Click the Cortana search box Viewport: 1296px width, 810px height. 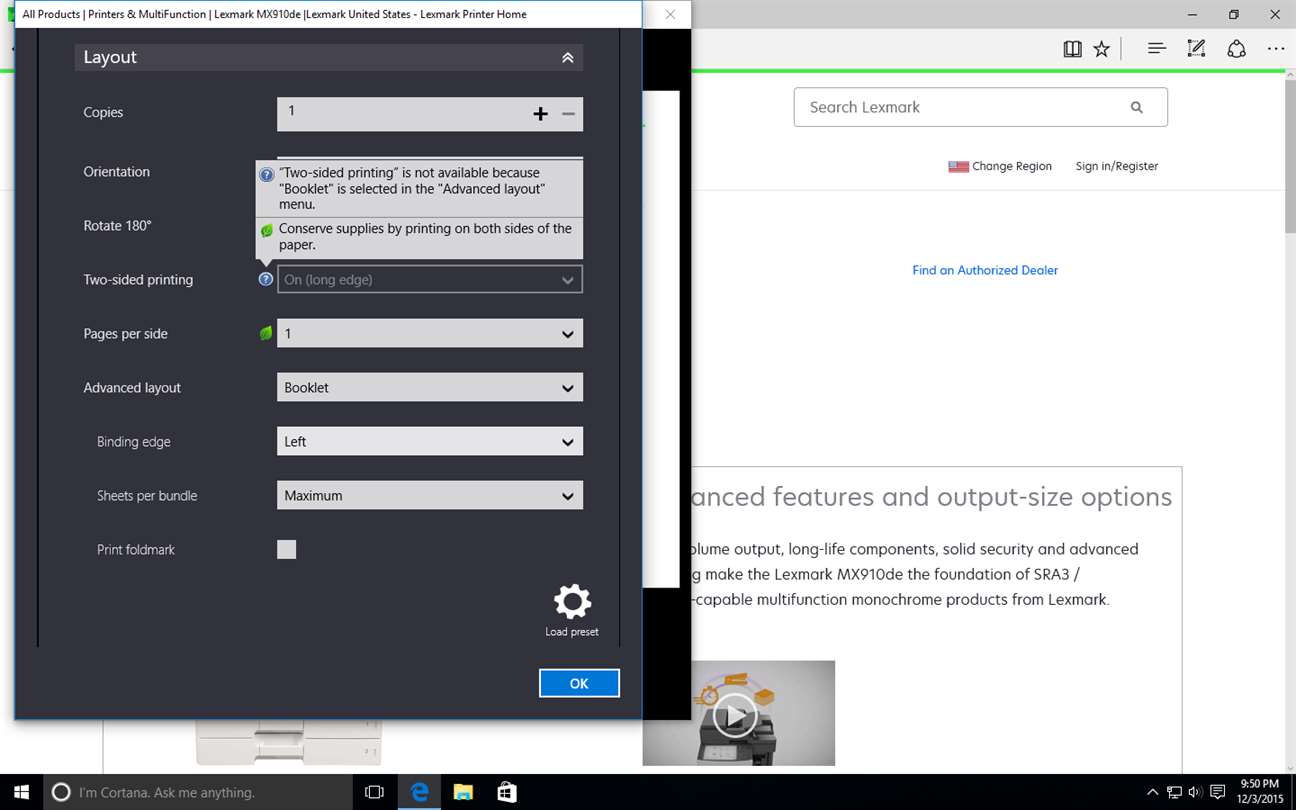click(198, 792)
